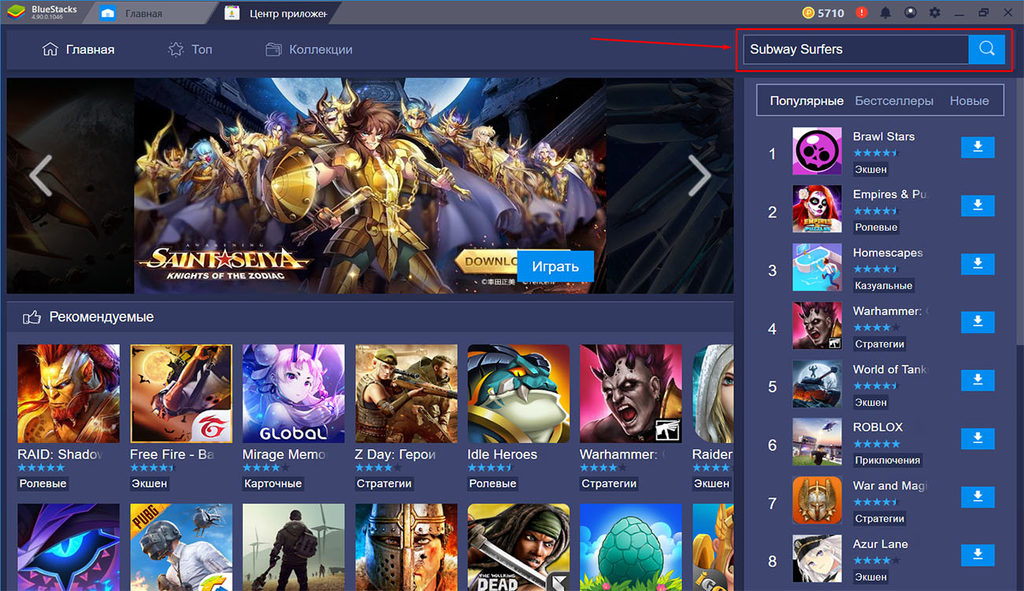Open the settings gear icon

935,12
